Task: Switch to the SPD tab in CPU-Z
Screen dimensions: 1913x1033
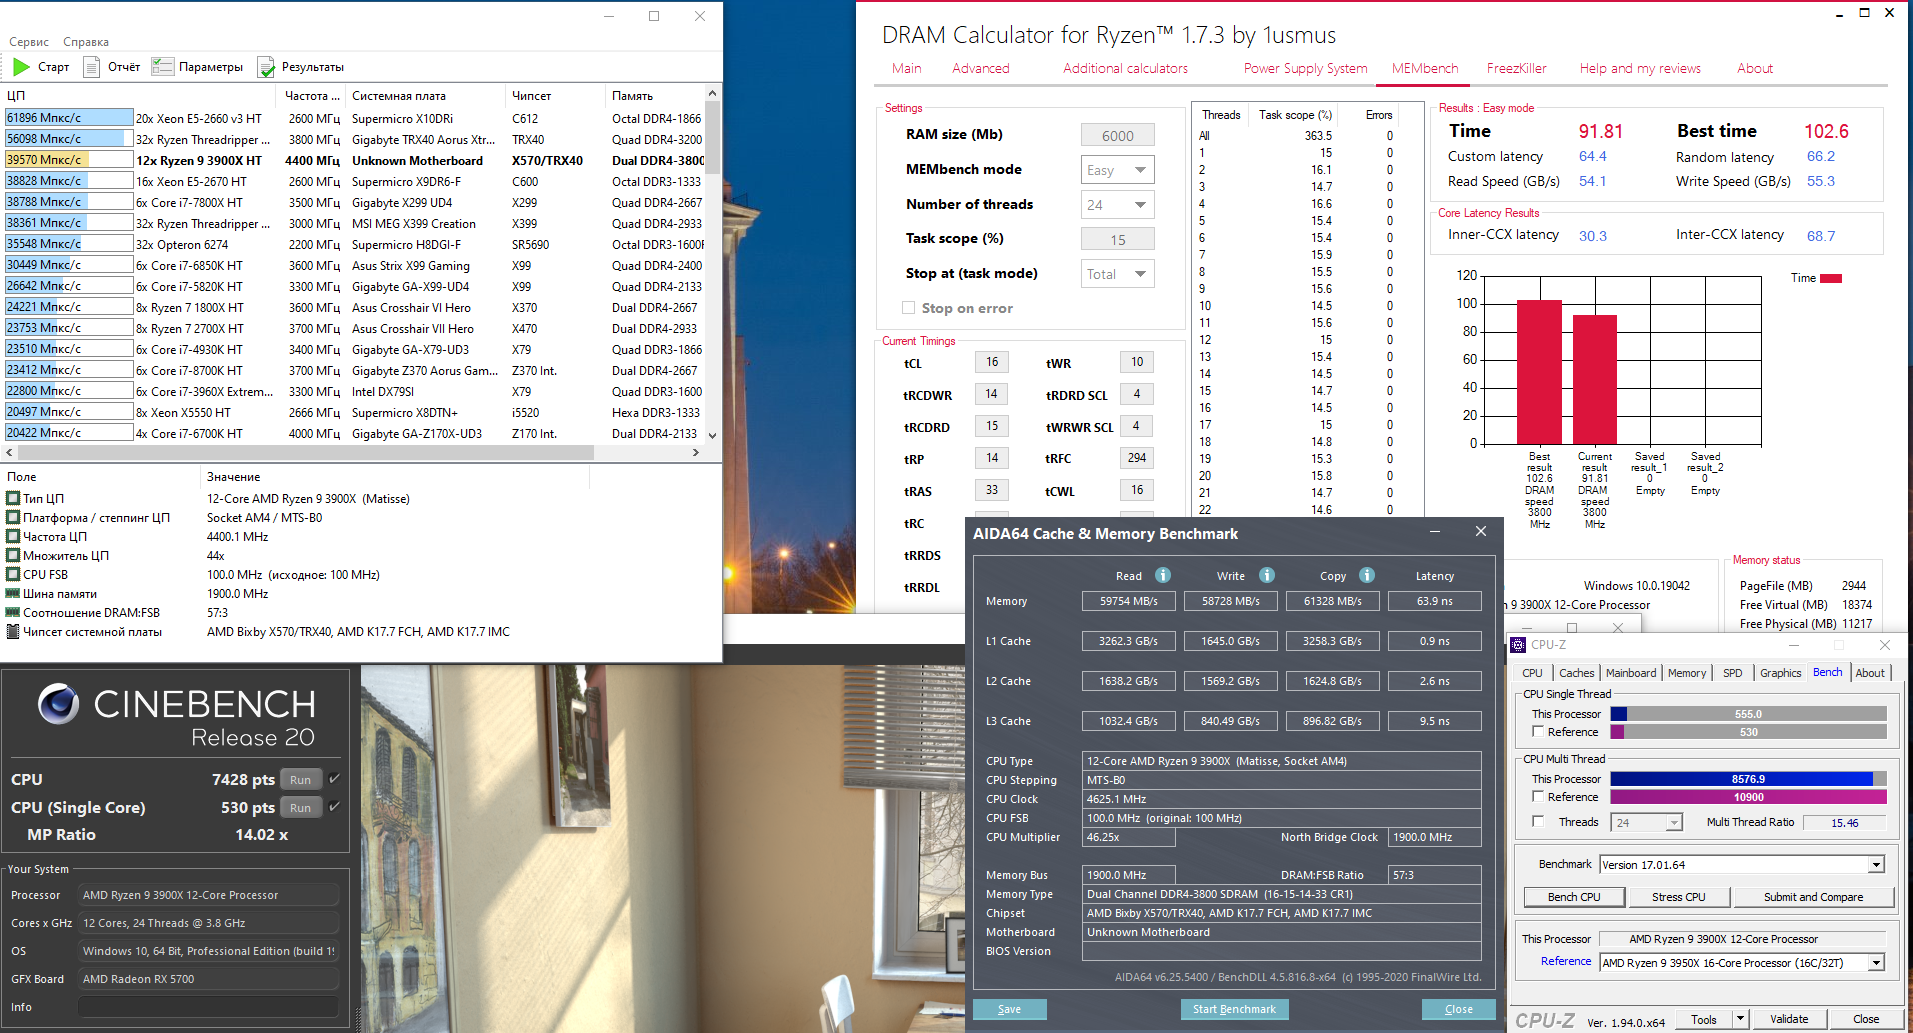Action: [x=1732, y=673]
